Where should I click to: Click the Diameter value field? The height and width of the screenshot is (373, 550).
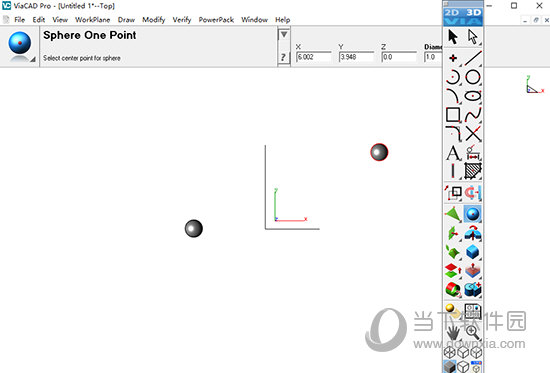point(433,57)
